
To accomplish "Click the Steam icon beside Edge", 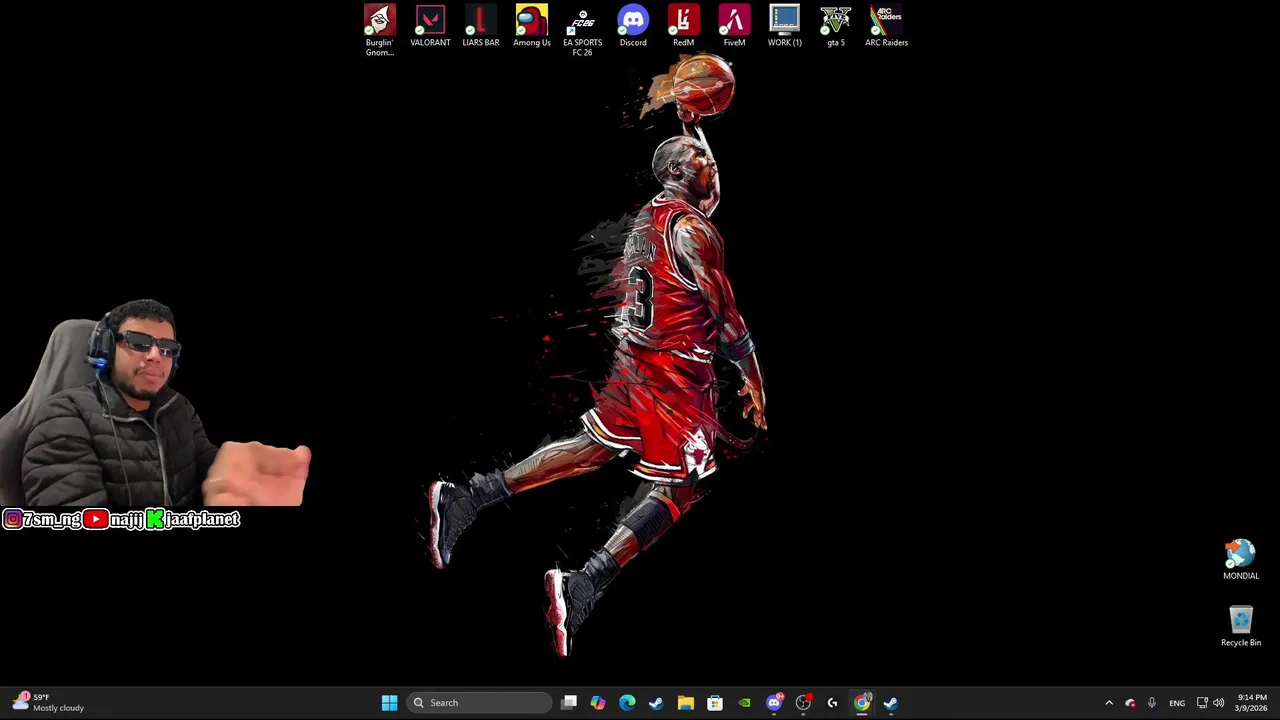I will (656, 703).
